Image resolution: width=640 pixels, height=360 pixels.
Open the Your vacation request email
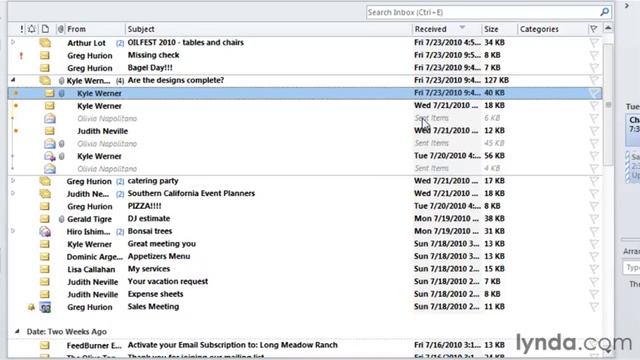[304, 282]
